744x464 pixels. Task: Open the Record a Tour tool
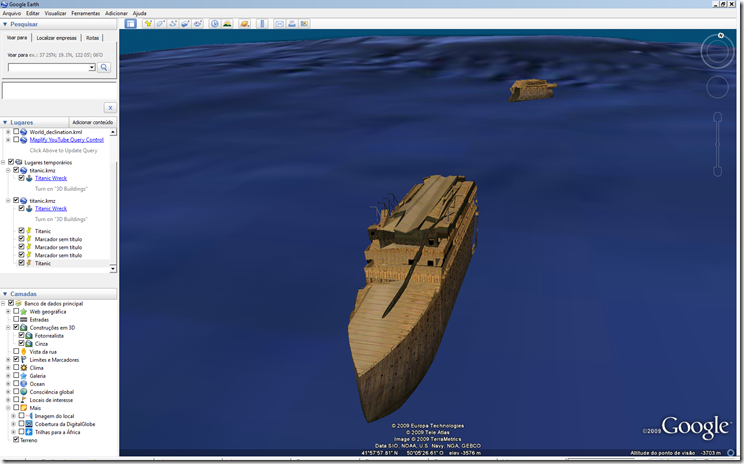coord(197,24)
